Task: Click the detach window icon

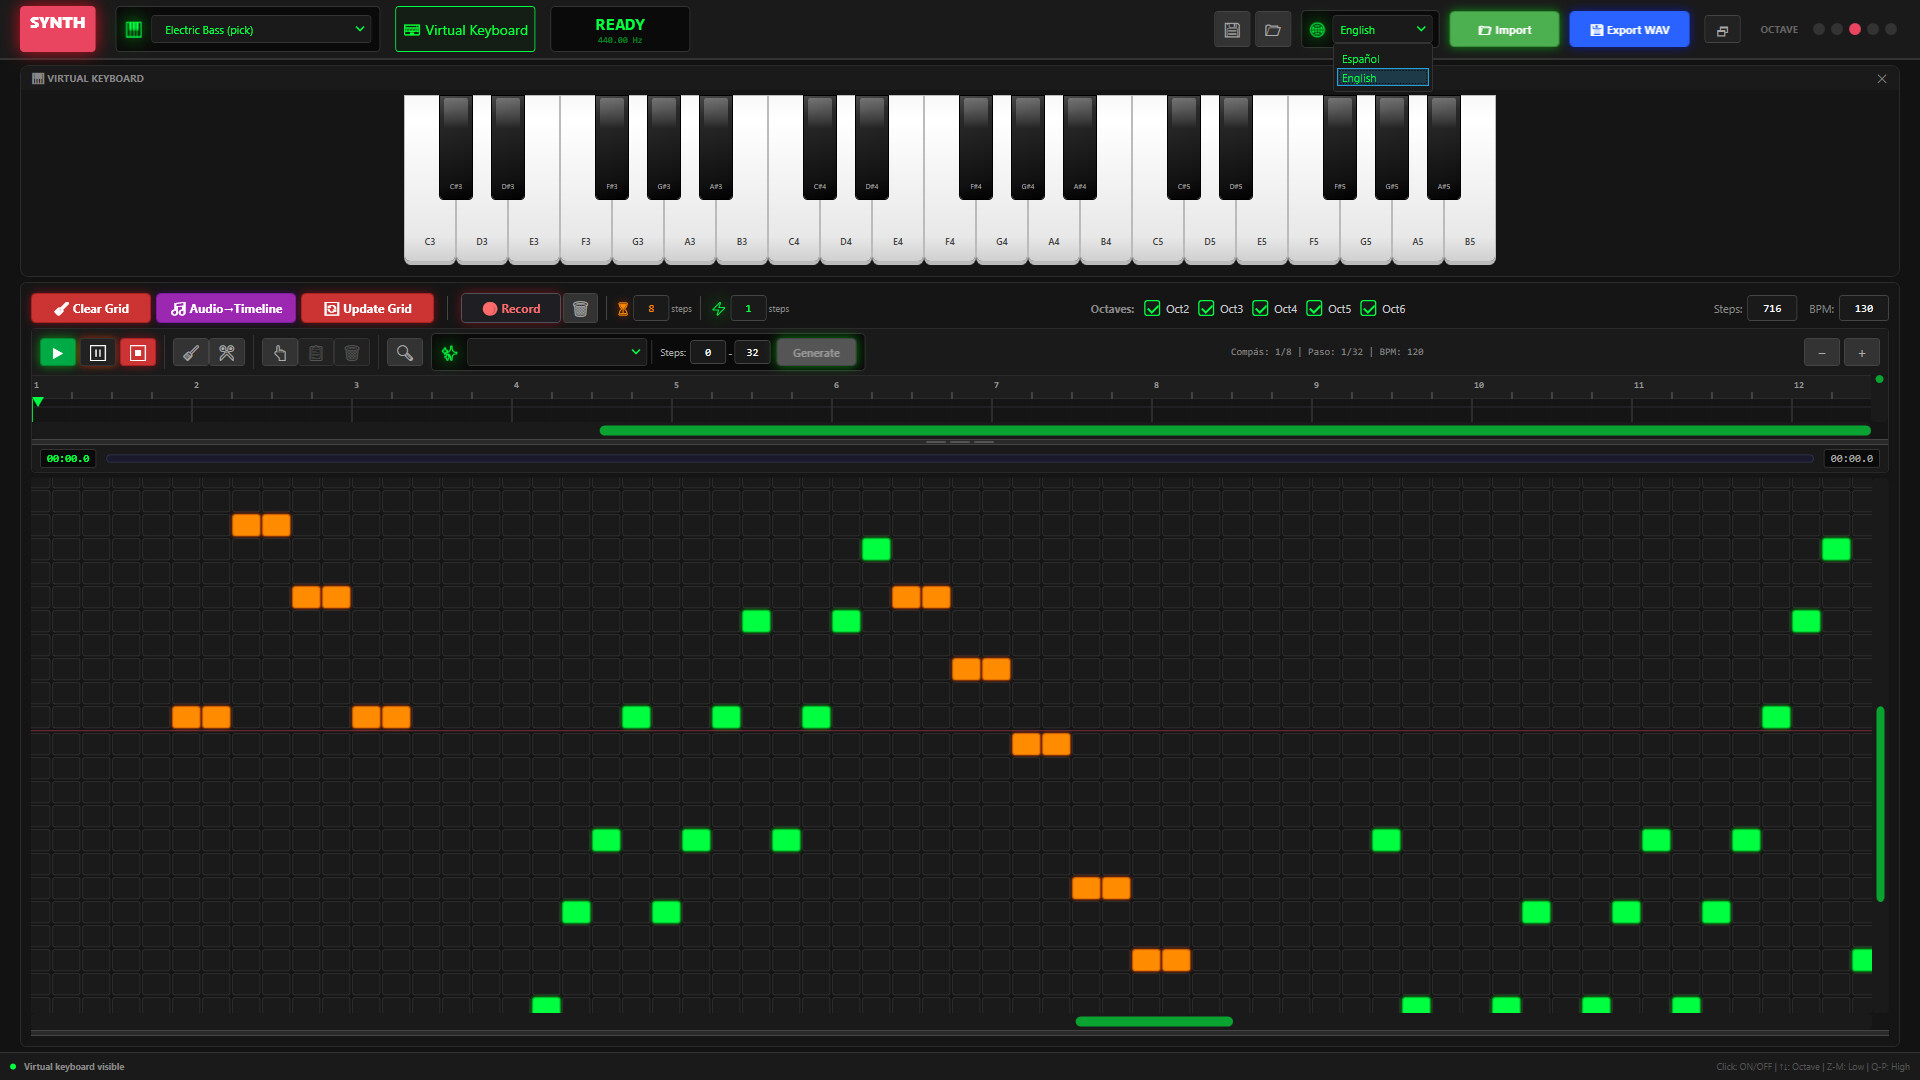Action: (x=1722, y=31)
